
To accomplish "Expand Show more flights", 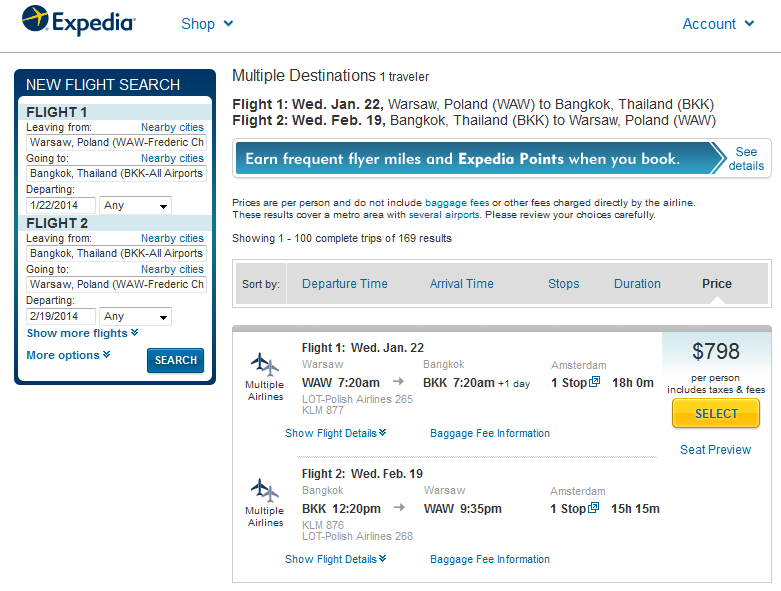I will (82, 333).
